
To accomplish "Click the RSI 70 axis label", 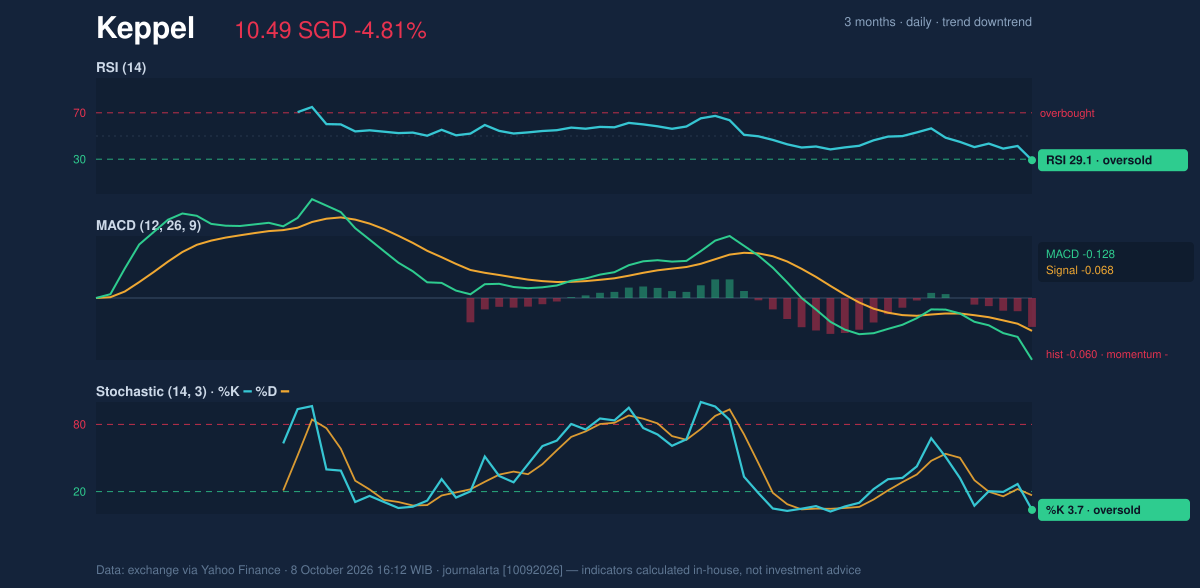I will tap(79, 113).
